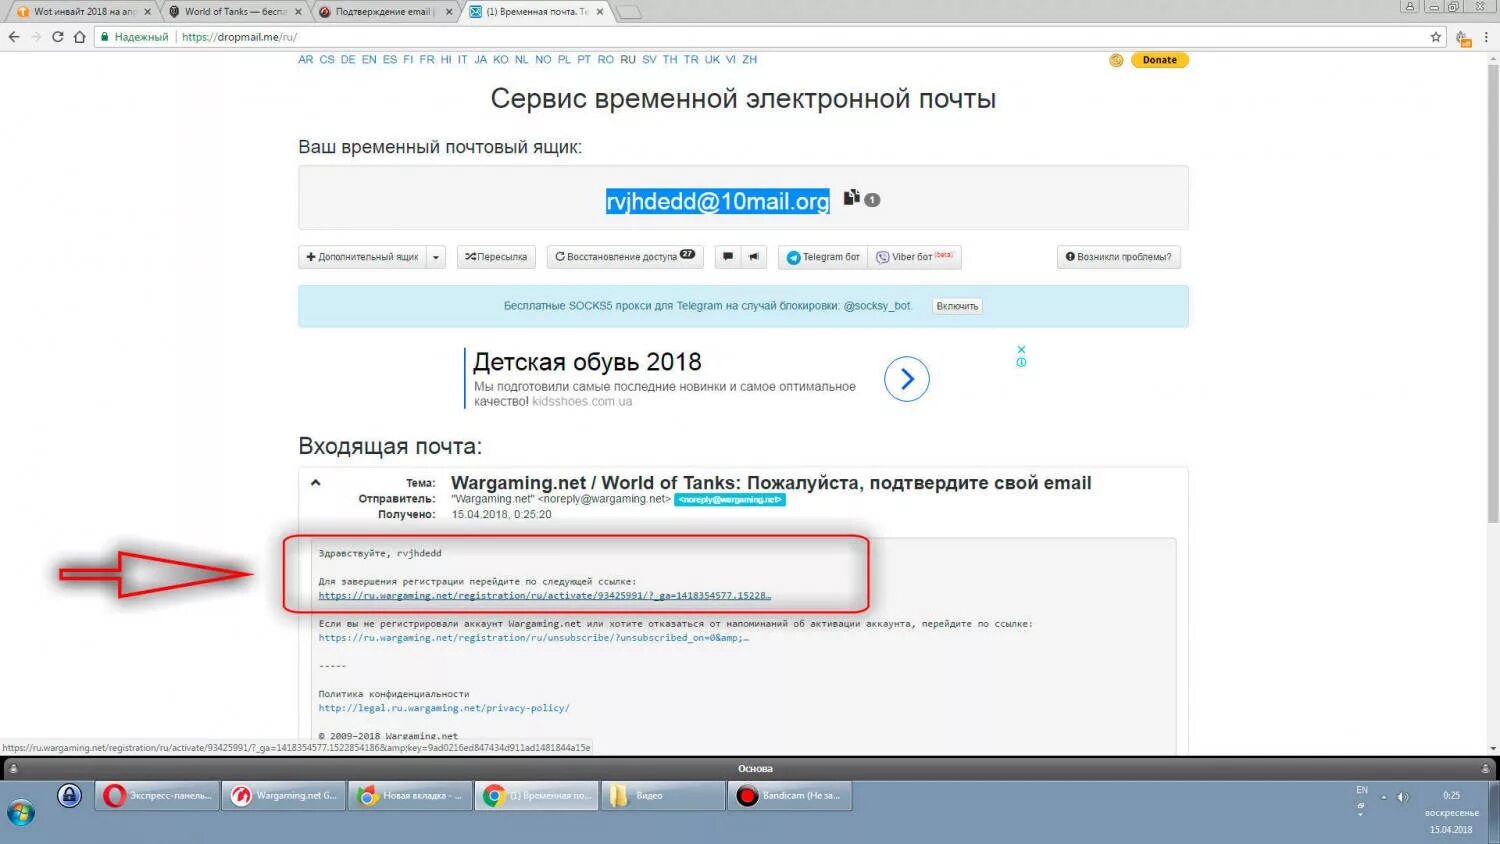Click the noreply@wargaming.net sender badge
Image resolution: width=1500 pixels, height=844 pixels.
point(730,499)
